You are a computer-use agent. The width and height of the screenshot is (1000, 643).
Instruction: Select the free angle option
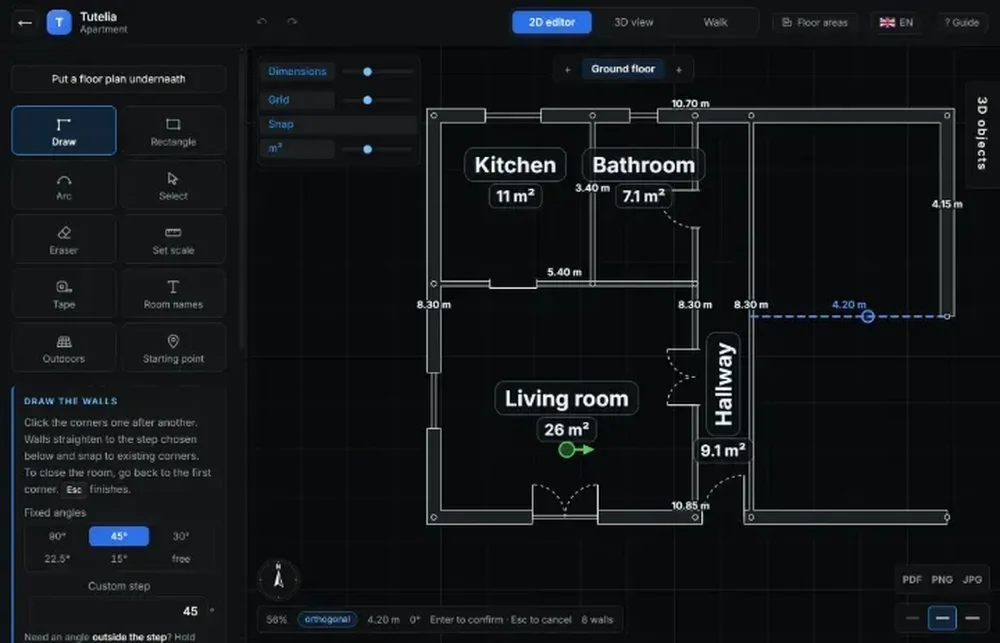click(x=181, y=559)
